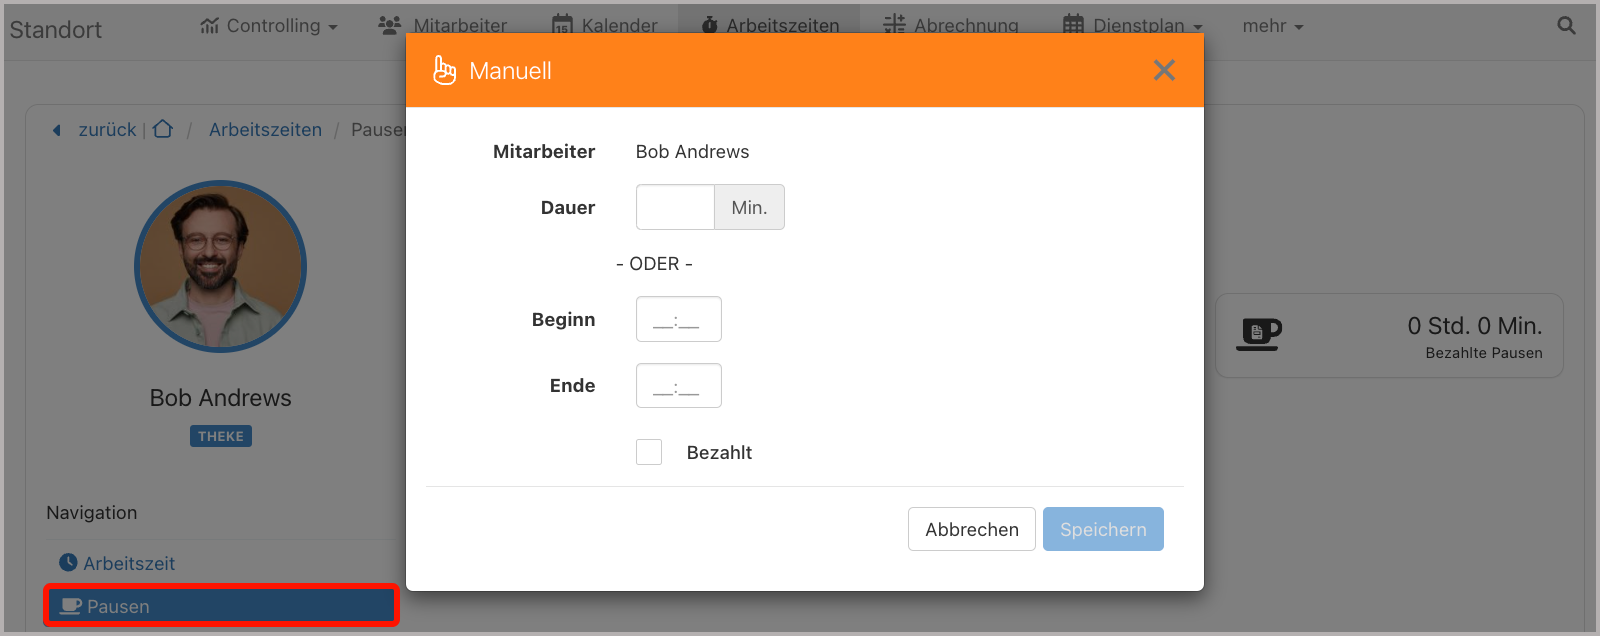Expand the Controlling dropdown menu
This screenshot has height=636, width=1600.
pos(269,26)
